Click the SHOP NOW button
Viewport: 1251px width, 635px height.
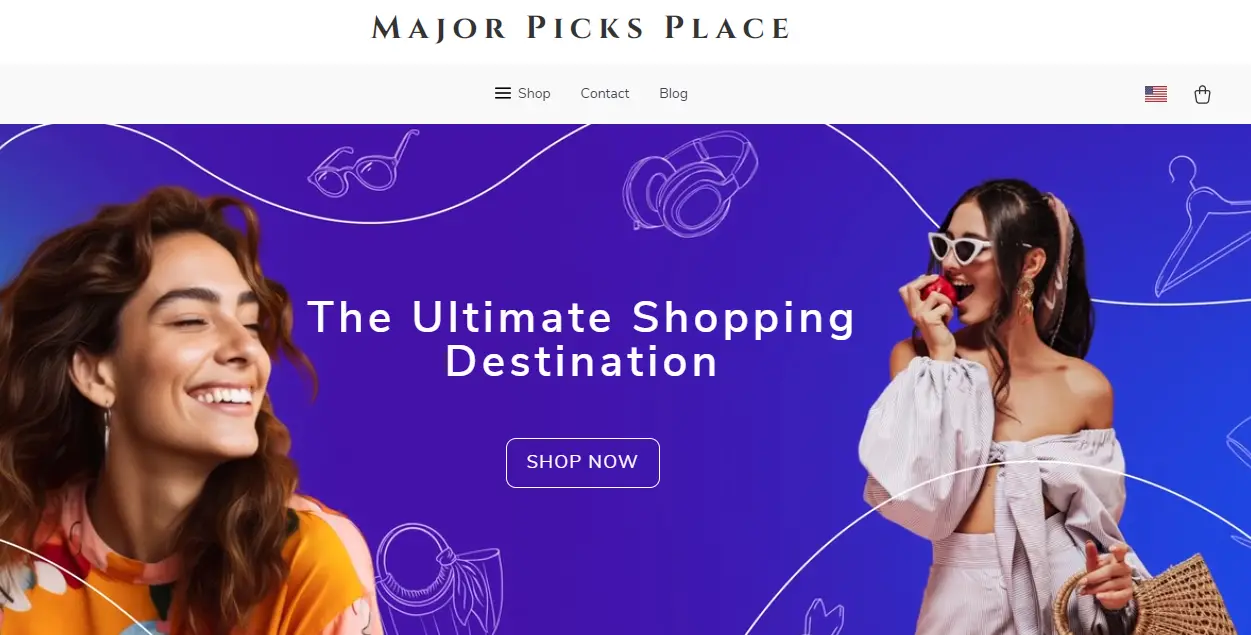pyautogui.click(x=582, y=462)
